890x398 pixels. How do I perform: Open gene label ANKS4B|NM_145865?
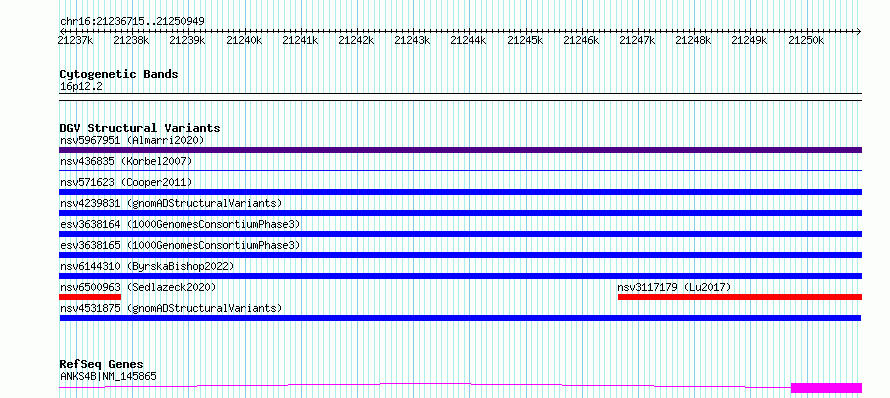click(x=108, y=376)
